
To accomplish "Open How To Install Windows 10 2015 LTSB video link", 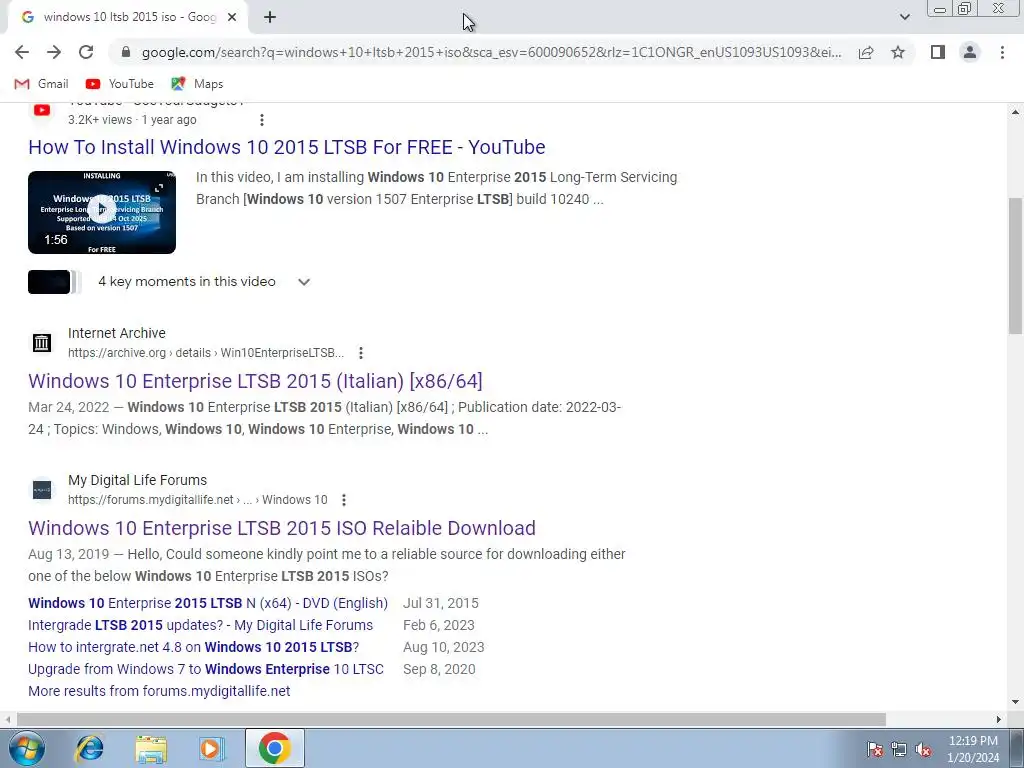I will click(287, 147).
